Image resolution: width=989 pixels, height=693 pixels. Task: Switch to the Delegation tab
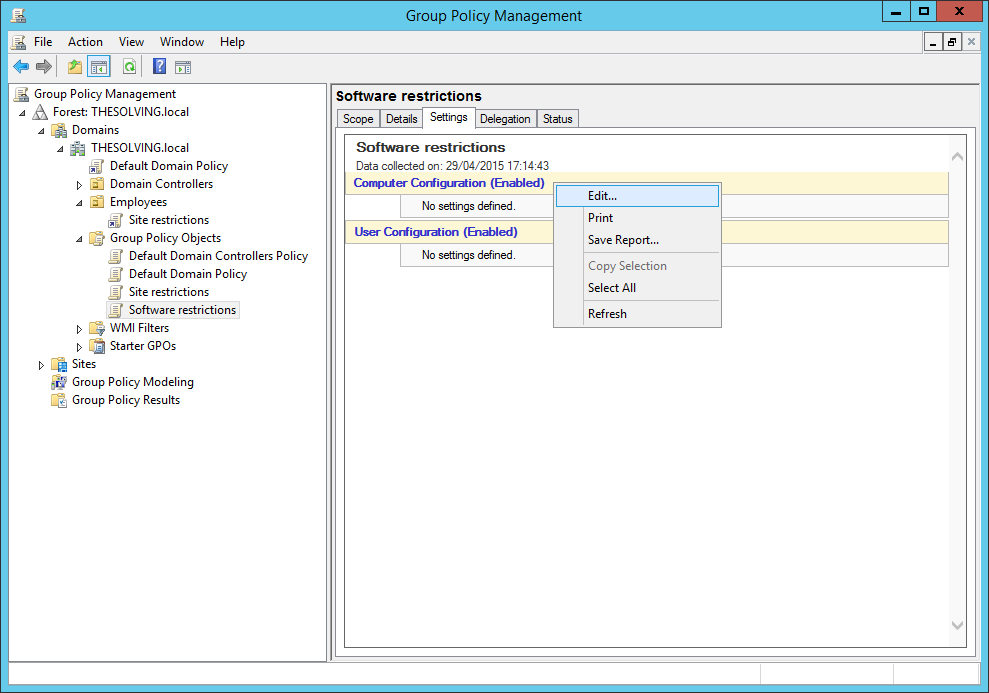click(x=505, y=119)
